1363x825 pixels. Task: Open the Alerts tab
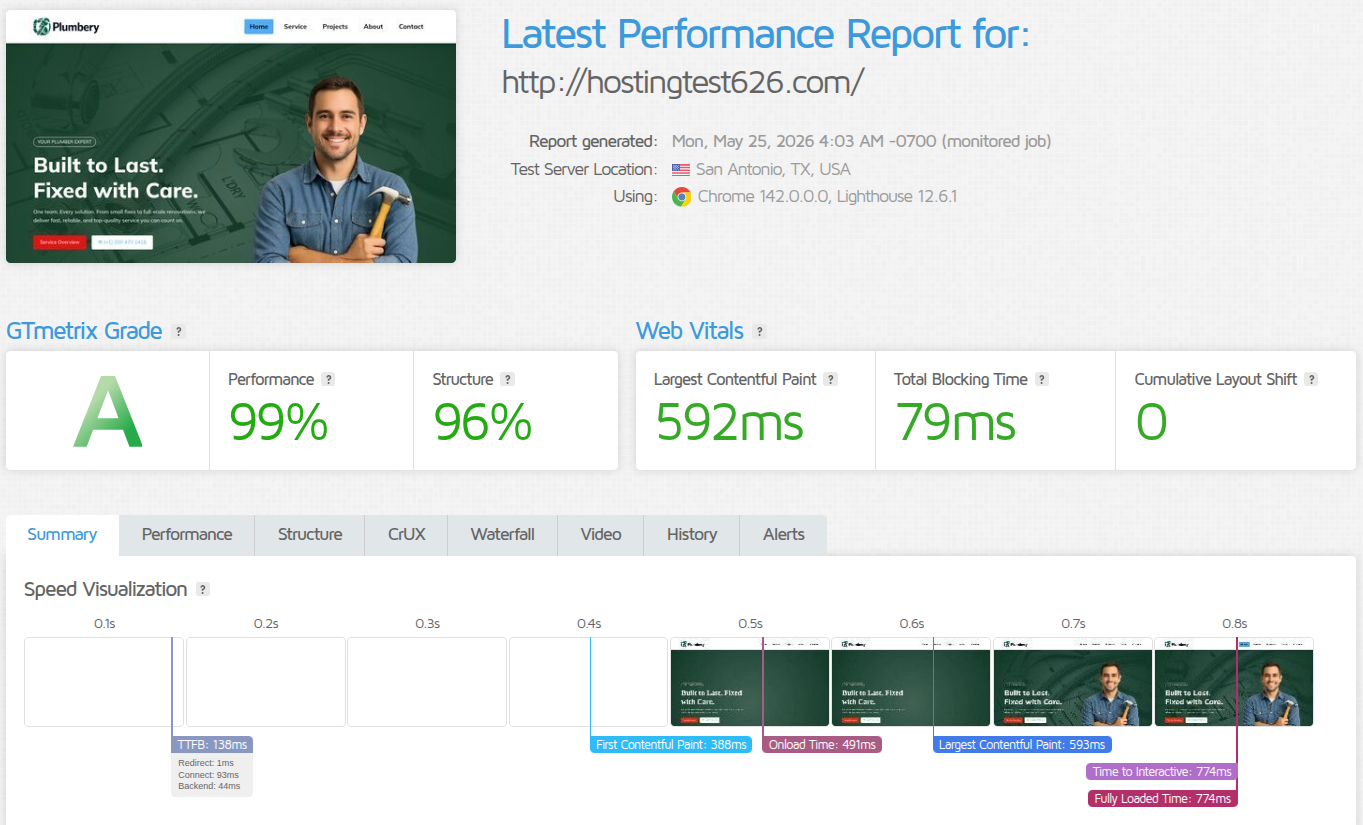coord(784,535)
